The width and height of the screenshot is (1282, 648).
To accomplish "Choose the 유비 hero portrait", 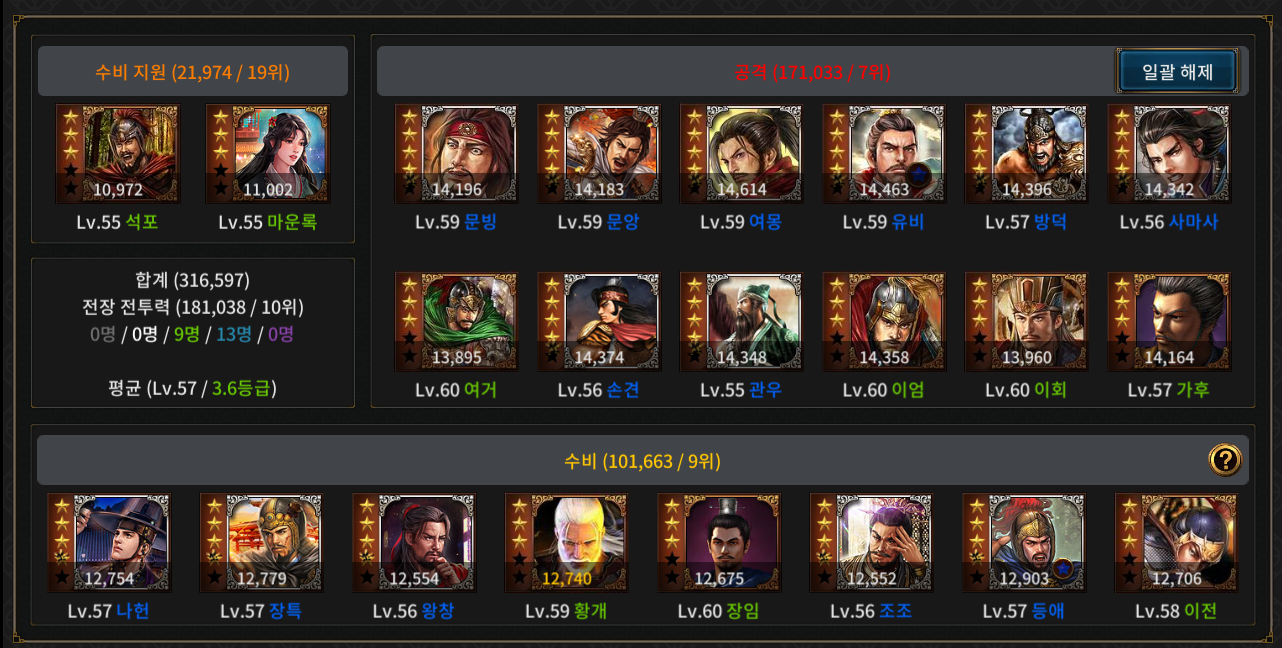I will (x=884, y=154).
